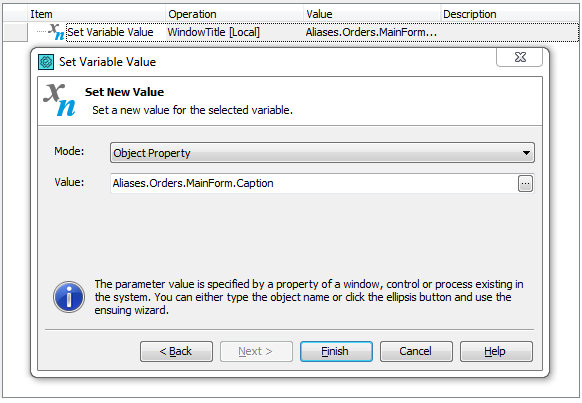Click the Aliases.Orders.MainForm.Caption value field

[x=314, y=183]
